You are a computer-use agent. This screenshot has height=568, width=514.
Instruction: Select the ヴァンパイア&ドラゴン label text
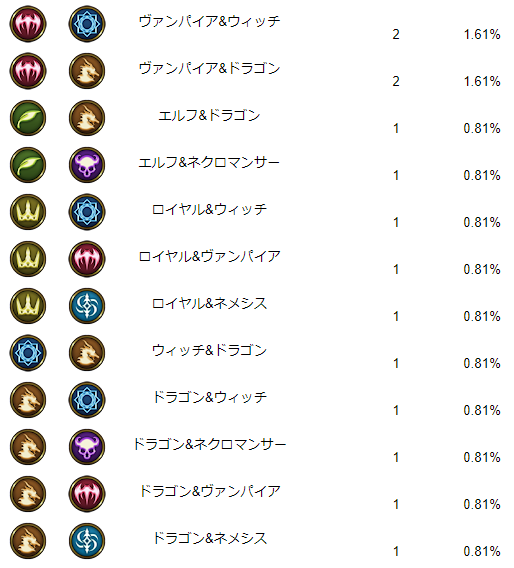tap(209, 68)
